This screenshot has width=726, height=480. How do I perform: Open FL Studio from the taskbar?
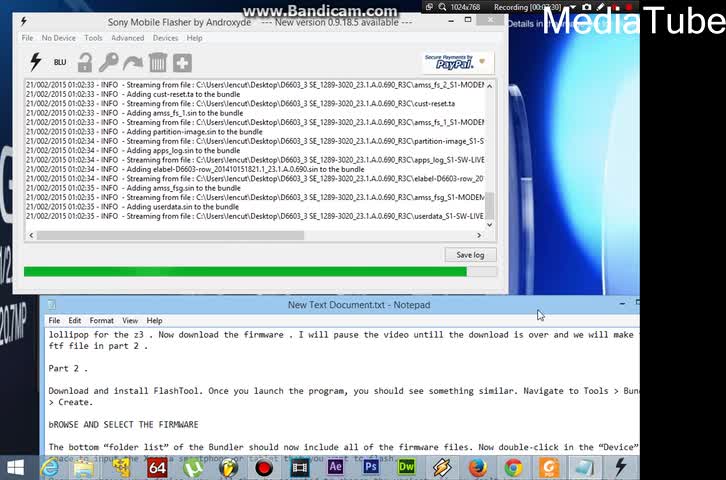point(228,468)
